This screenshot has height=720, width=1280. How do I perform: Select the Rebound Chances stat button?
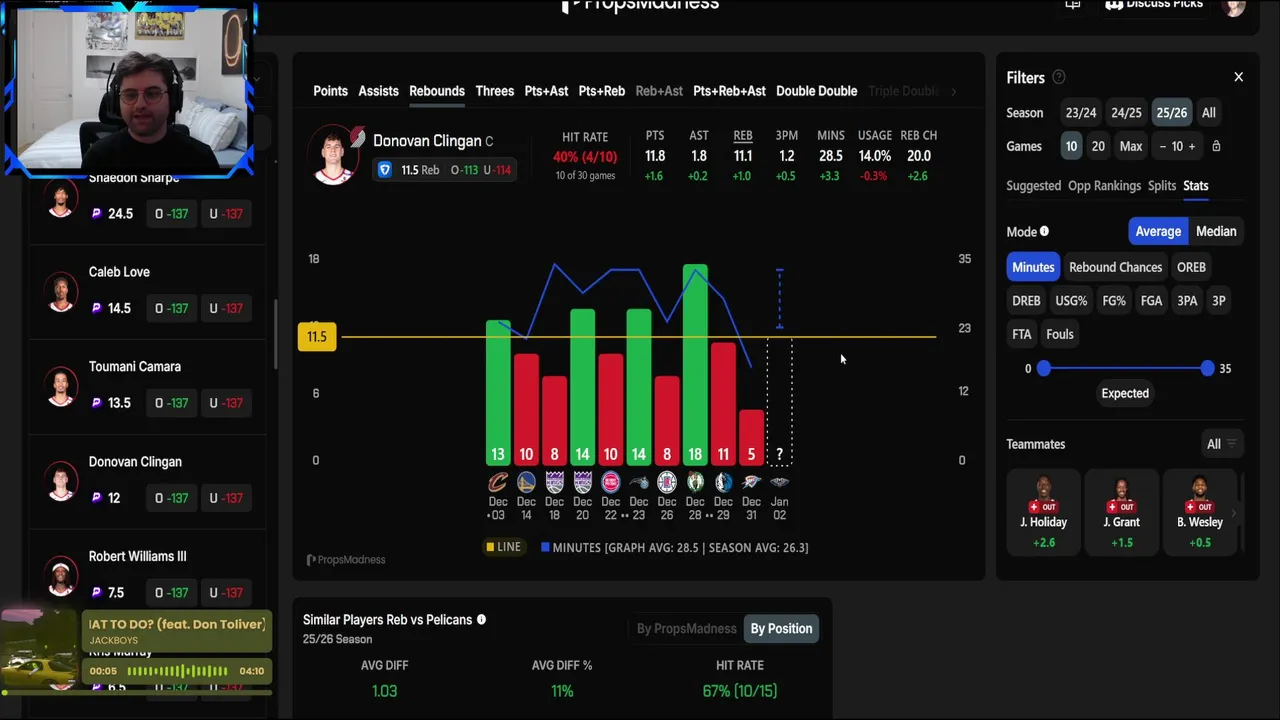point(1115,267)
